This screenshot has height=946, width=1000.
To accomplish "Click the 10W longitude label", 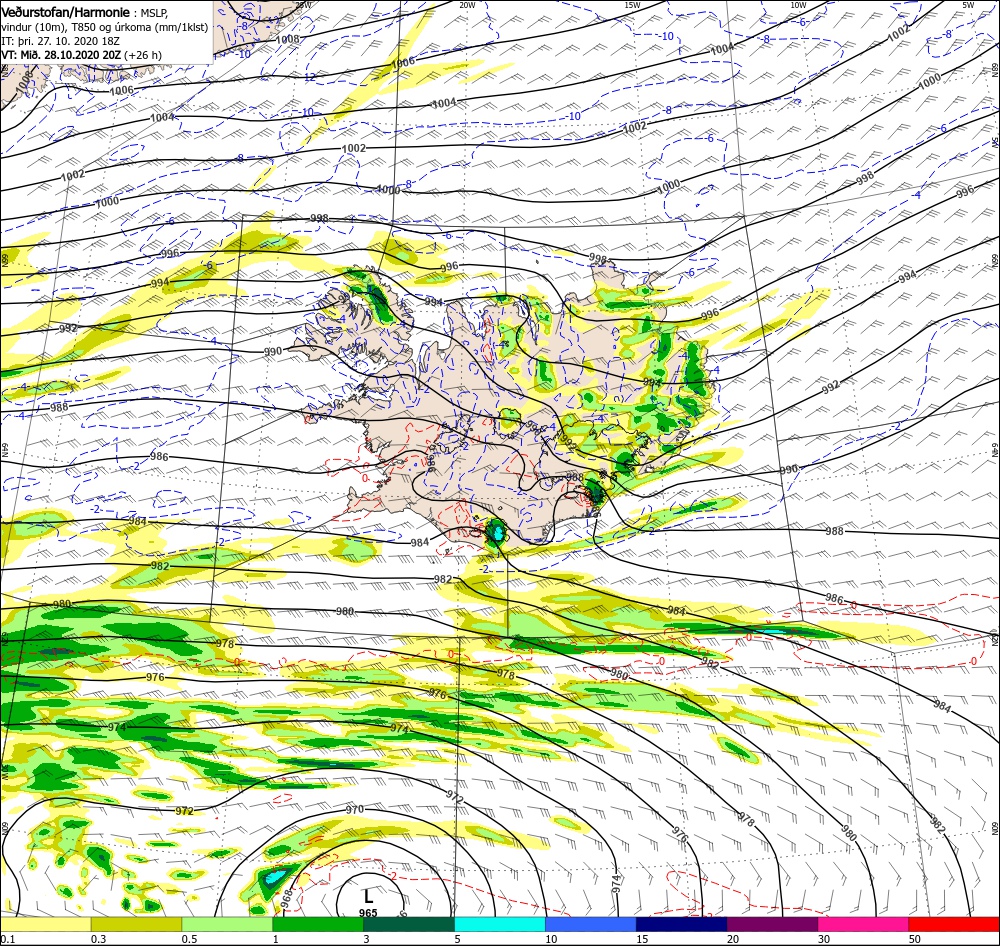I will 798,5.
